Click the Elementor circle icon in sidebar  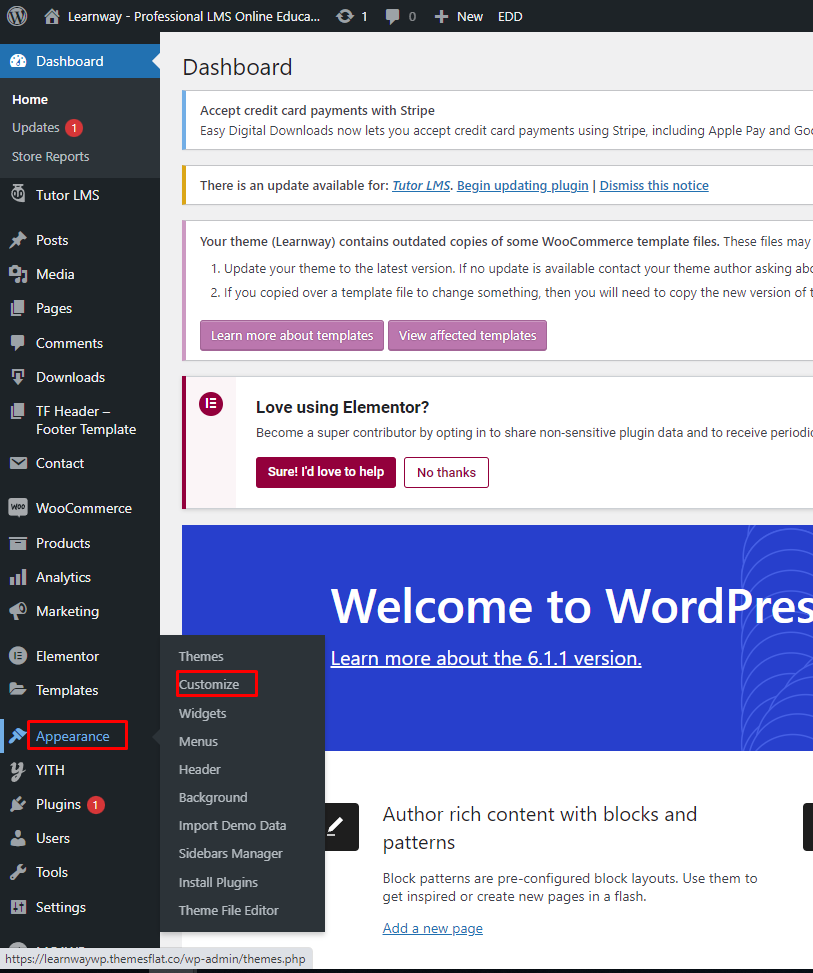point(18,656)
